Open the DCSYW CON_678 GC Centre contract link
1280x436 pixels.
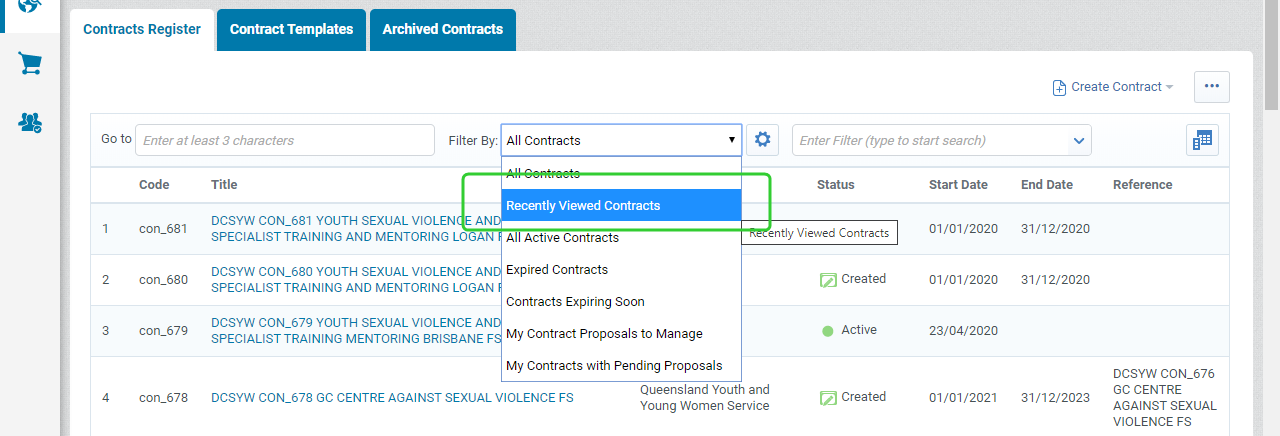(392, 397)
